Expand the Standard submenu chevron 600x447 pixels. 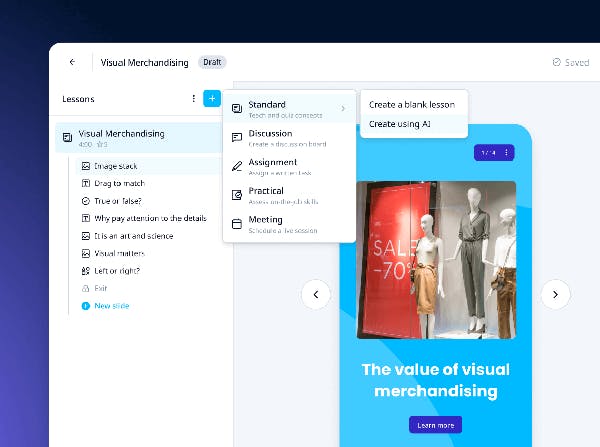[x=343, y=109]
